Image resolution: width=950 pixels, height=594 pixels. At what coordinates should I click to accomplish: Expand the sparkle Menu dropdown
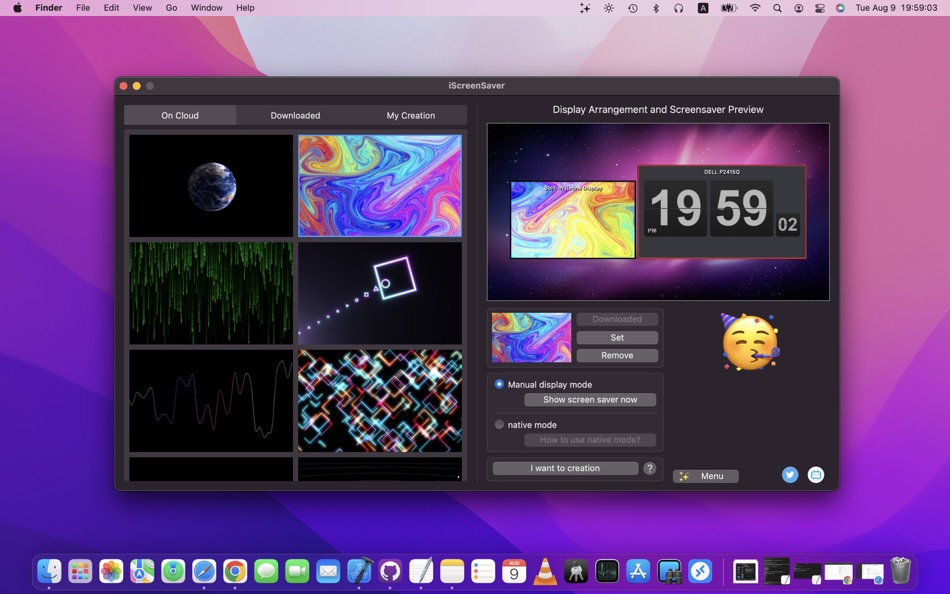706,476
